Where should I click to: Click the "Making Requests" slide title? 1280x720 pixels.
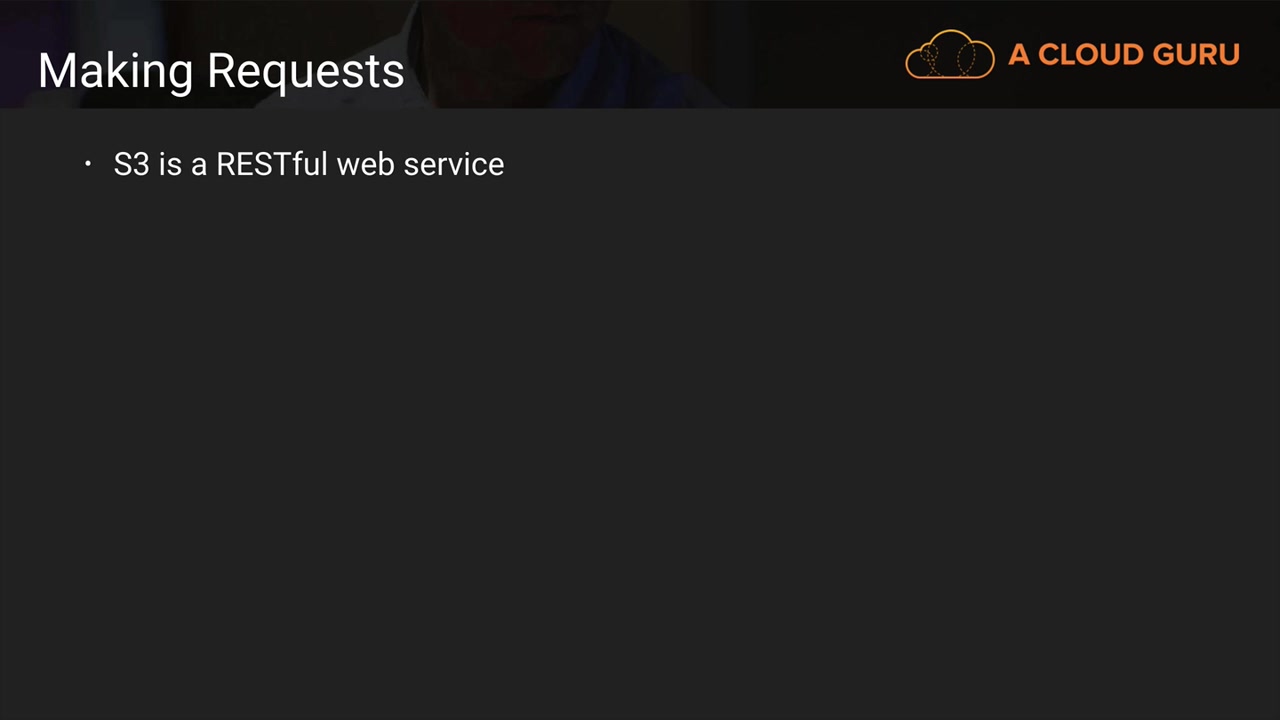tap(221, 71)
